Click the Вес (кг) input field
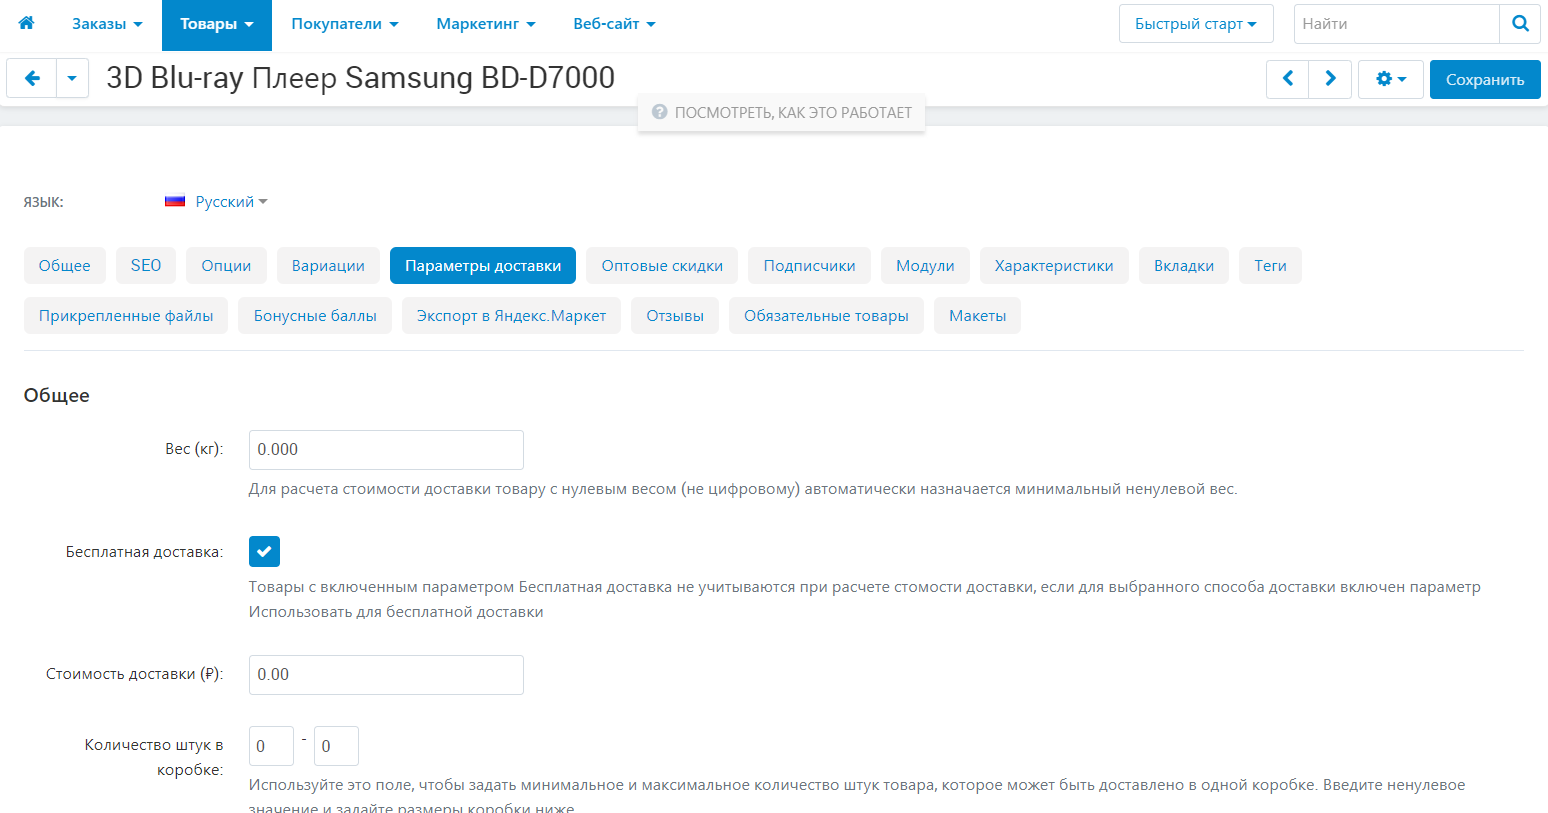Viewport: 1548px width, 813px height. (x=386, y=449)
